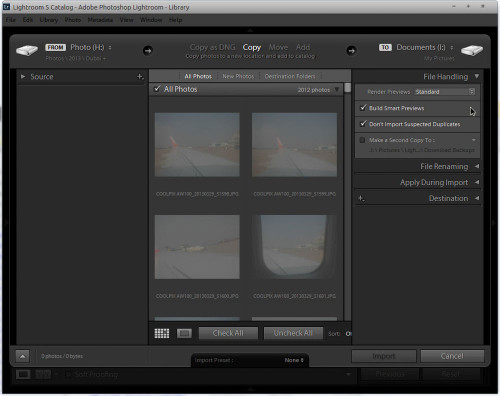Image resolution: width=500 pixels, height=396 pixels.
Task: Select the New Photos tab
Action: click(x=238, y=76)
